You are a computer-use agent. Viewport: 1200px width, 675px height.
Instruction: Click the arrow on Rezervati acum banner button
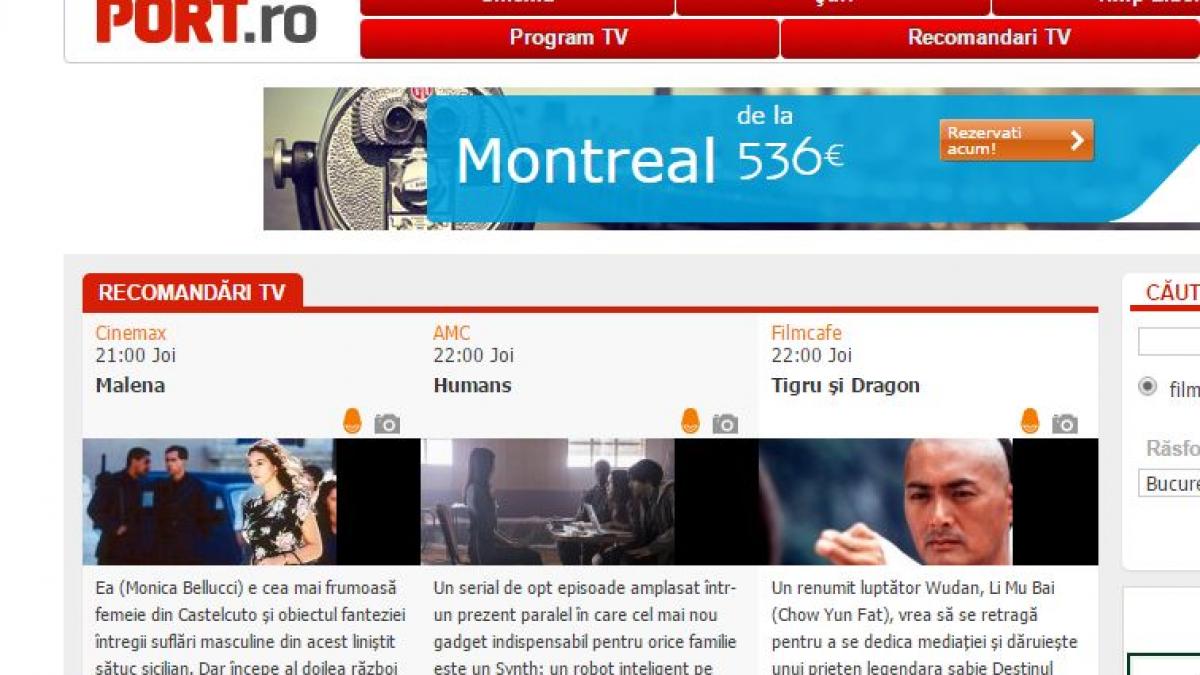pos(1077,141)
